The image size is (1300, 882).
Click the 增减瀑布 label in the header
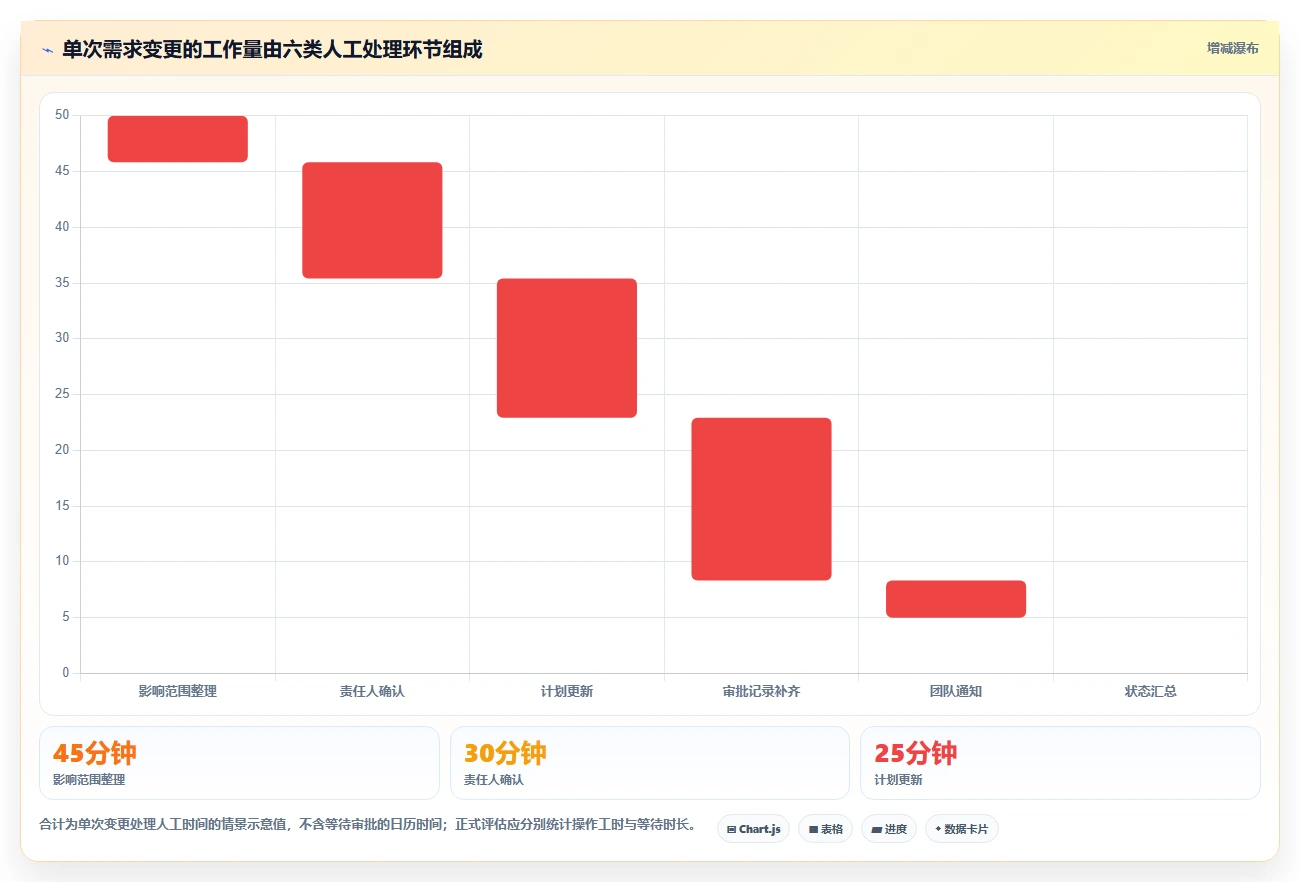(x=1233, y=48)
